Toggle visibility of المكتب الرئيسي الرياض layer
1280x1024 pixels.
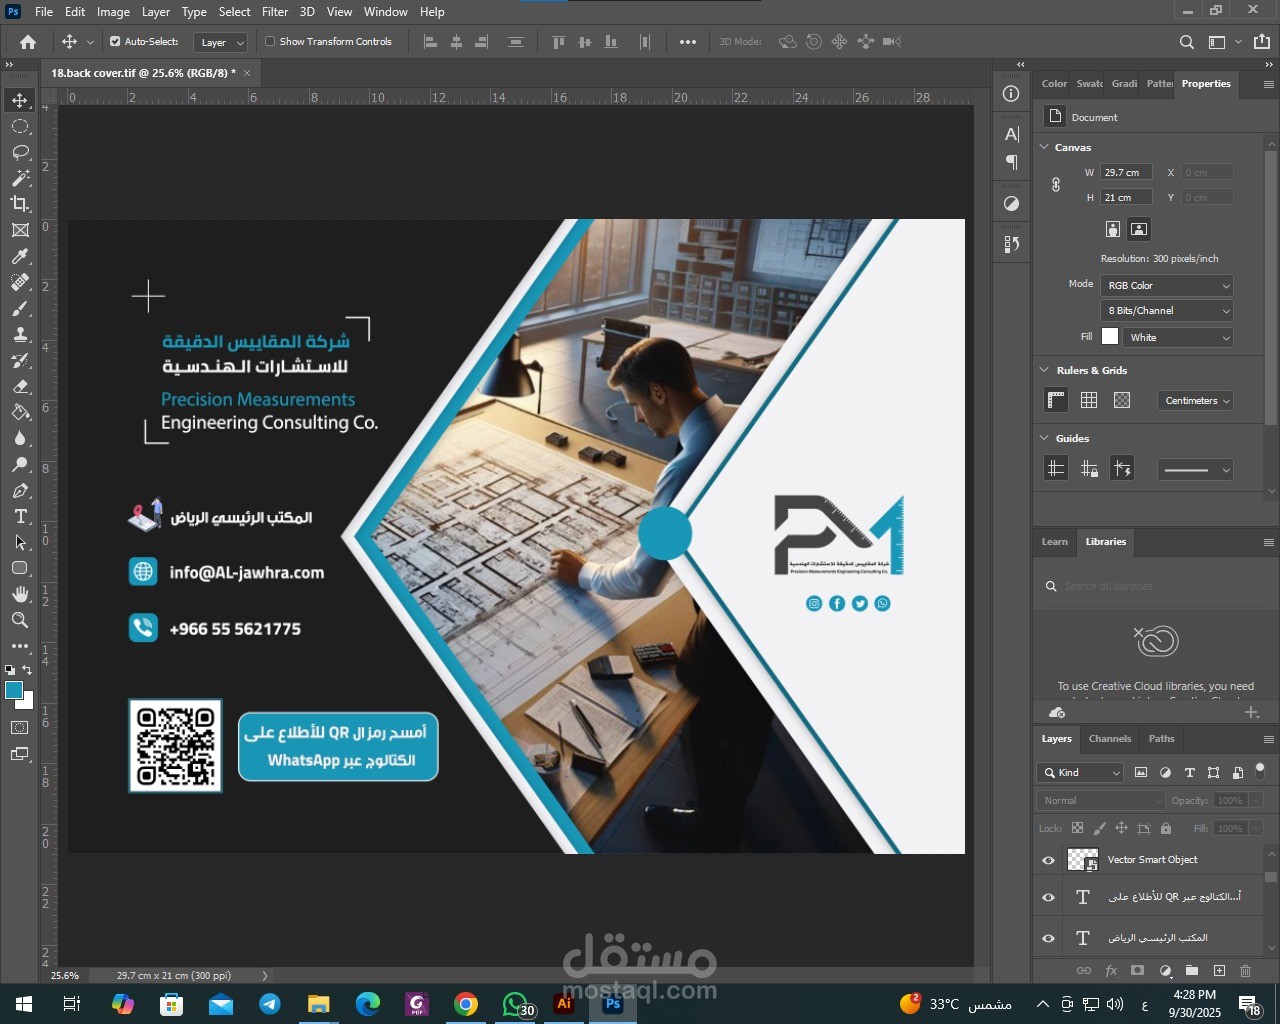(1048, 938)
